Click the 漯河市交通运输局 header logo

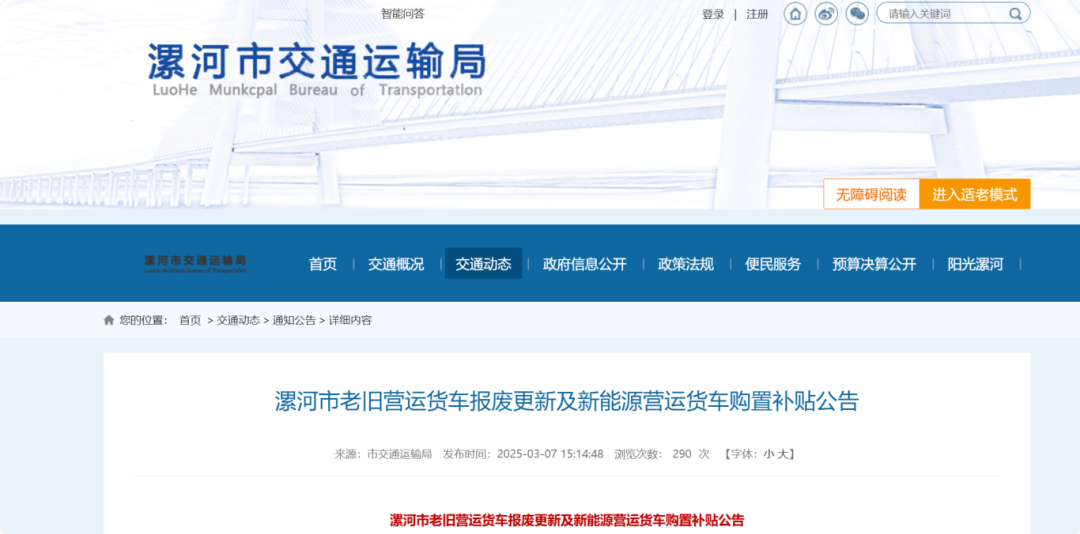pyautogui.click(x=317, y=69)
